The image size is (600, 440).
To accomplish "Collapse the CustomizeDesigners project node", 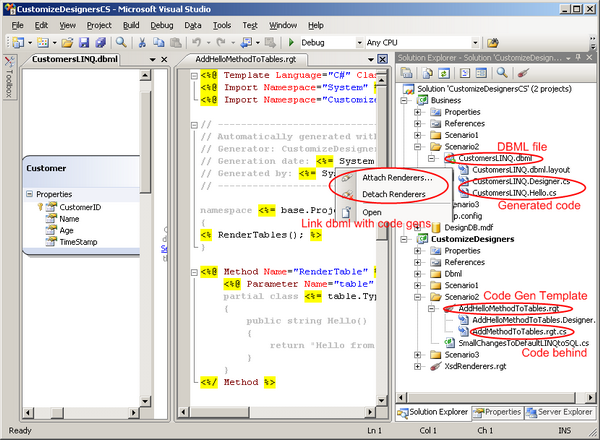I will [x=404, y=239].
